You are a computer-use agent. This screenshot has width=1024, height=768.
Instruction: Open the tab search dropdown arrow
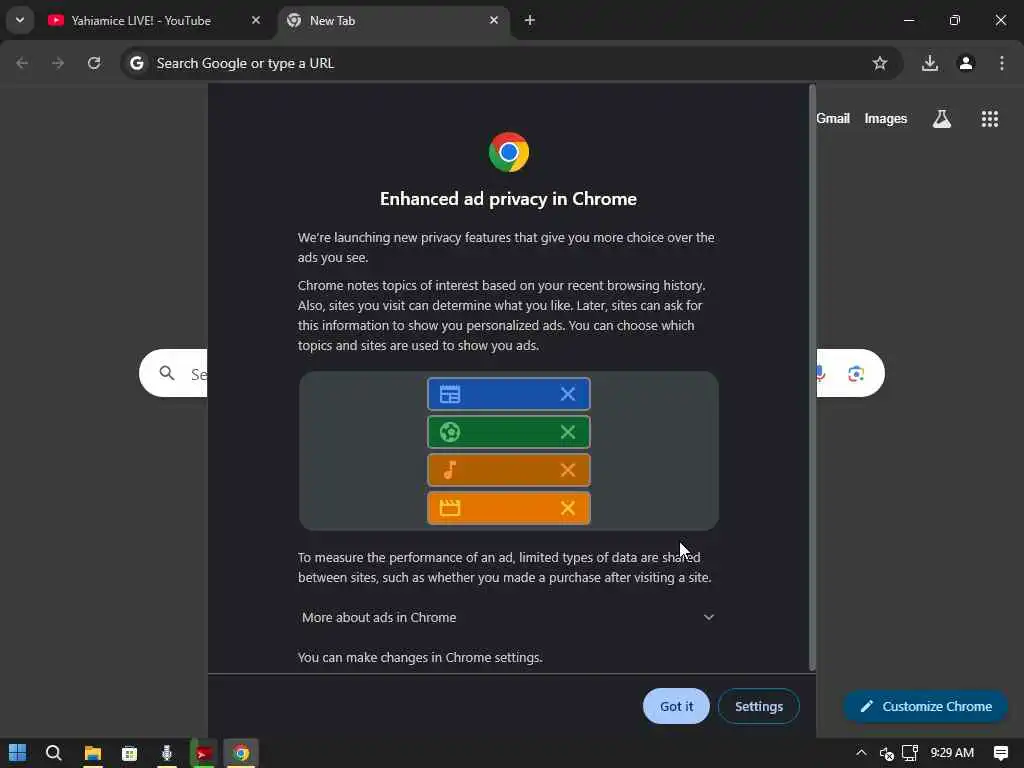[x=20, y=20]
